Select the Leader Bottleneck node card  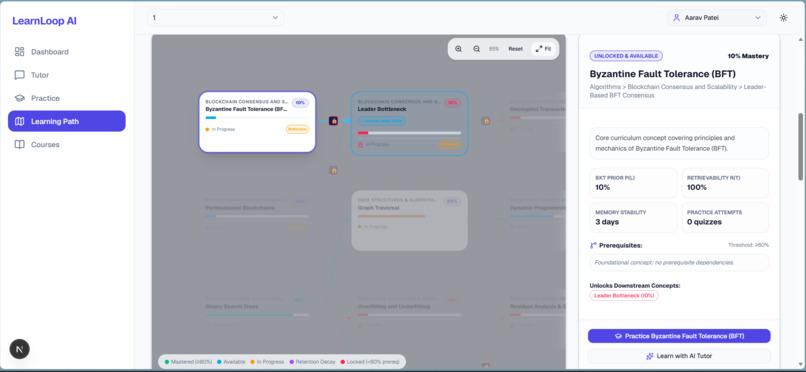[409, 123]
